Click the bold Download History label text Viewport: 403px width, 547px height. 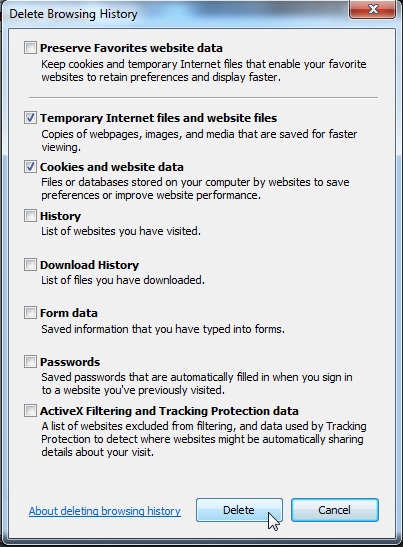pos(89,265)
